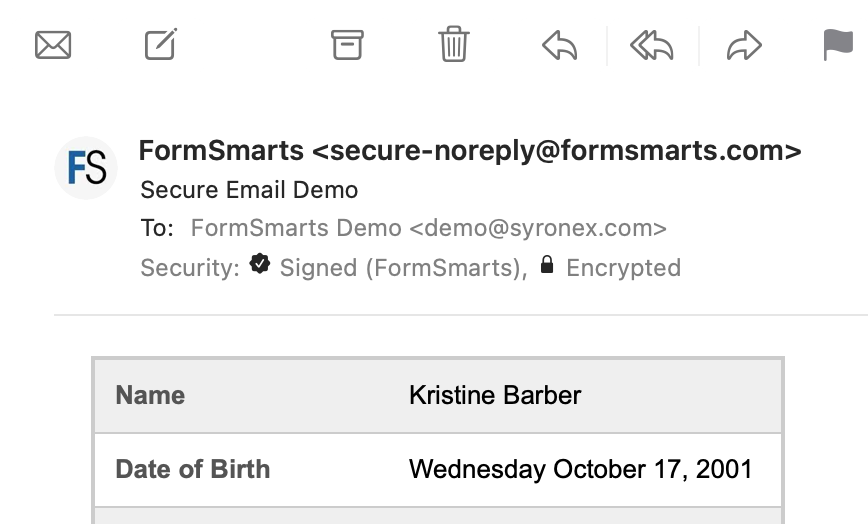The height and width of the screenshot is (524, 868).
Task: Click the Secure Email Demo subject
Action: click(249, 190)
